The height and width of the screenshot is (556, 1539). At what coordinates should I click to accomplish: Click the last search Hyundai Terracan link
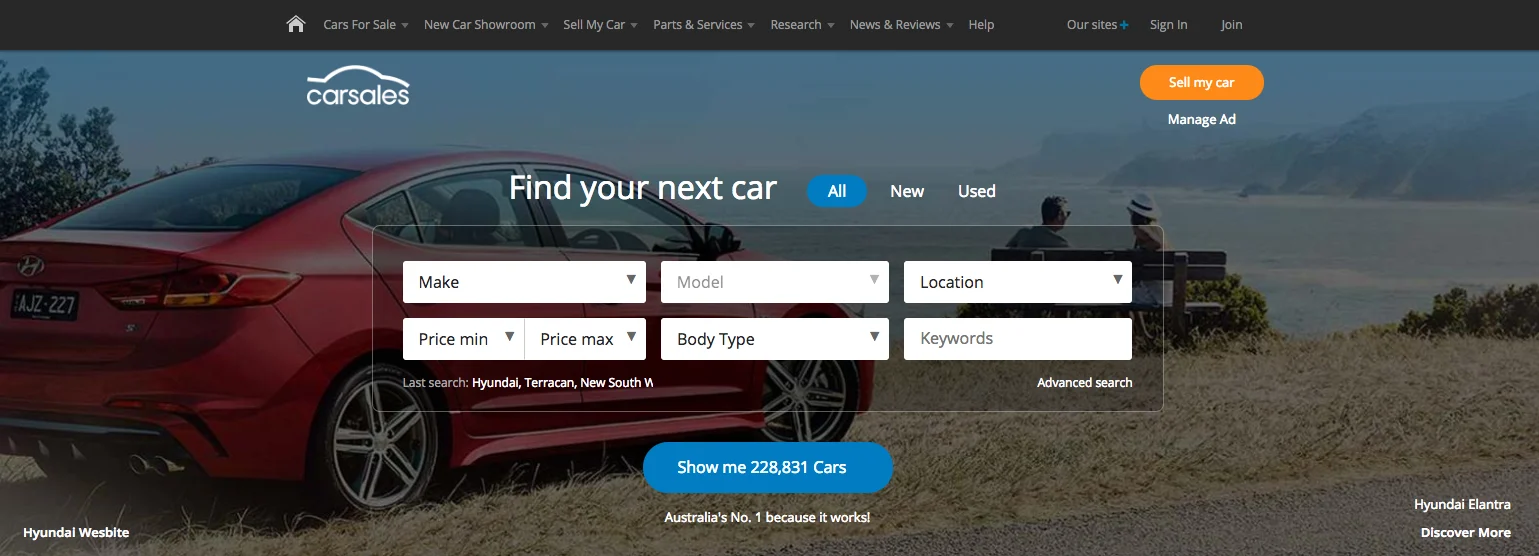[x=563, y=383]
